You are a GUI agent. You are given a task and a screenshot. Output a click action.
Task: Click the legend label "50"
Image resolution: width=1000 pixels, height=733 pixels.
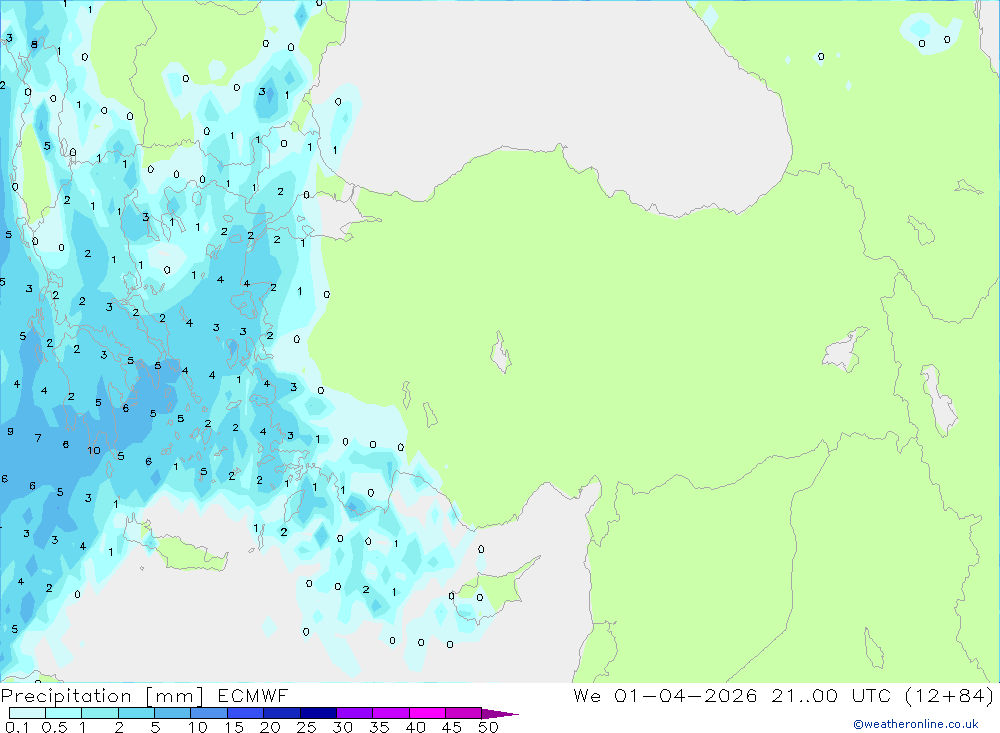pos(488,727)
